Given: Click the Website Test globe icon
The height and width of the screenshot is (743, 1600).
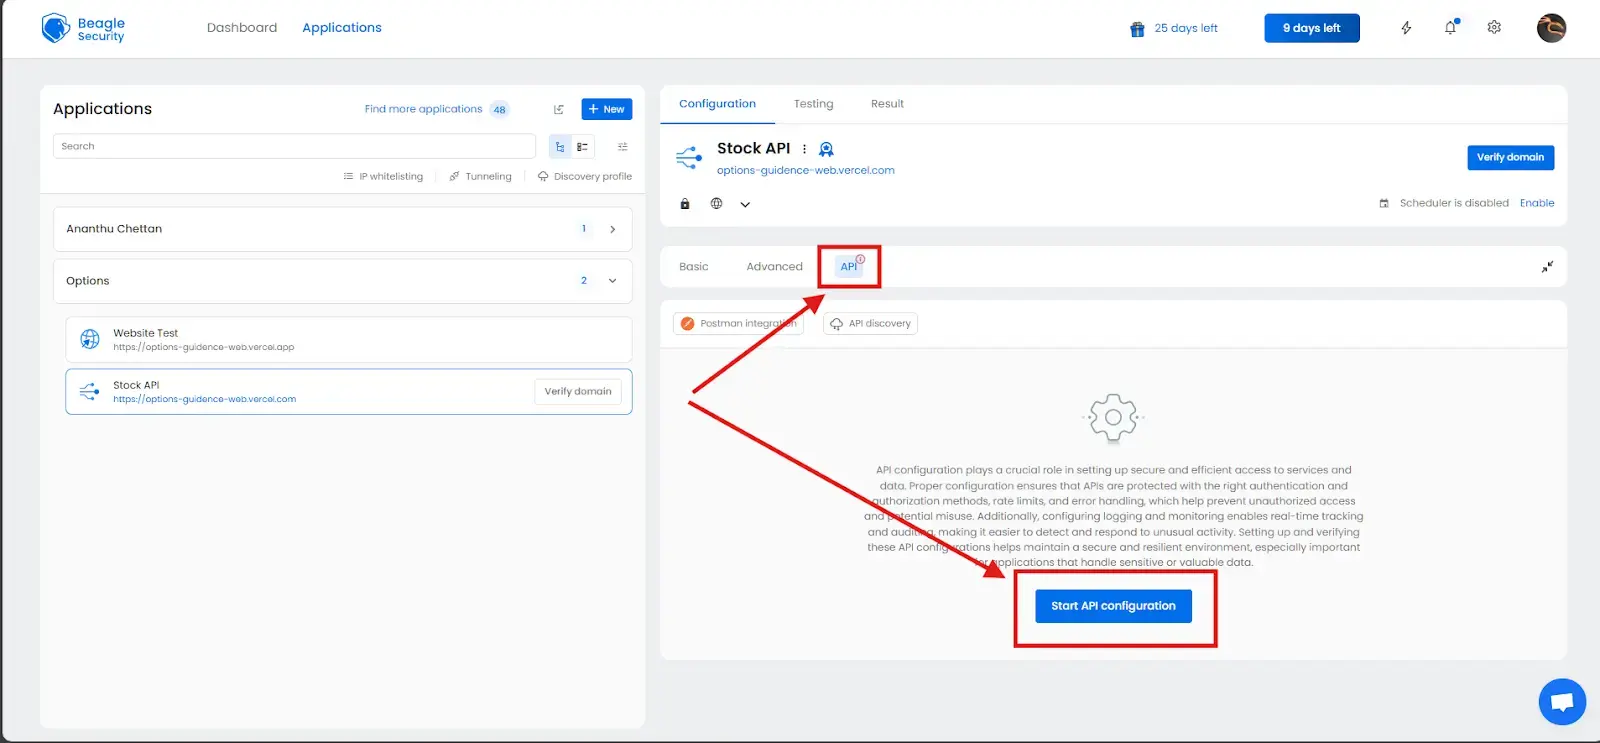Looking at the screenshot, I should (90, 340).
